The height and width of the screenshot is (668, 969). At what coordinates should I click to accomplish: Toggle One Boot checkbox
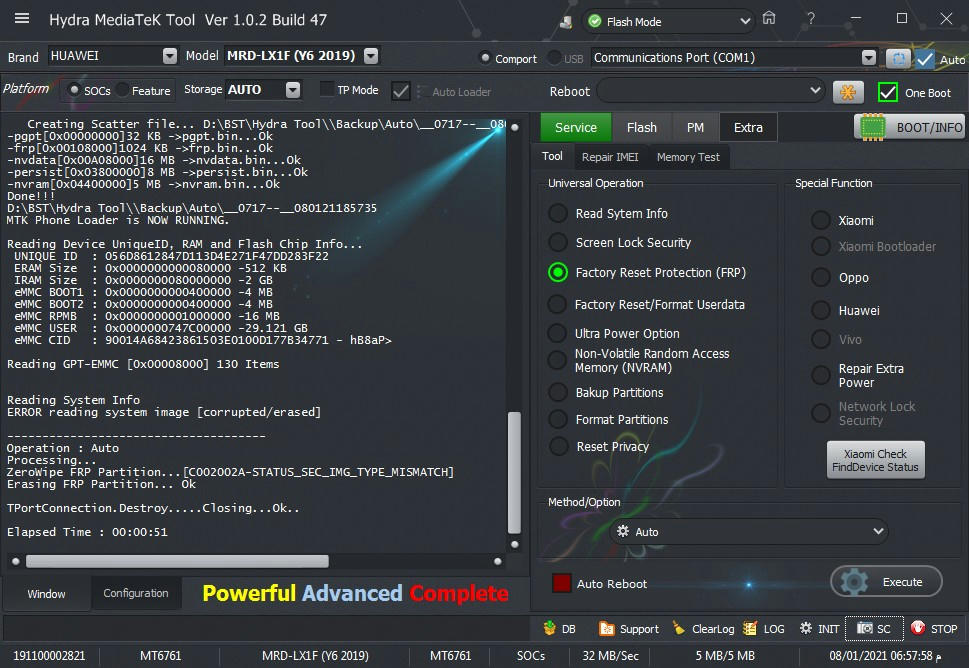point(887,93)
